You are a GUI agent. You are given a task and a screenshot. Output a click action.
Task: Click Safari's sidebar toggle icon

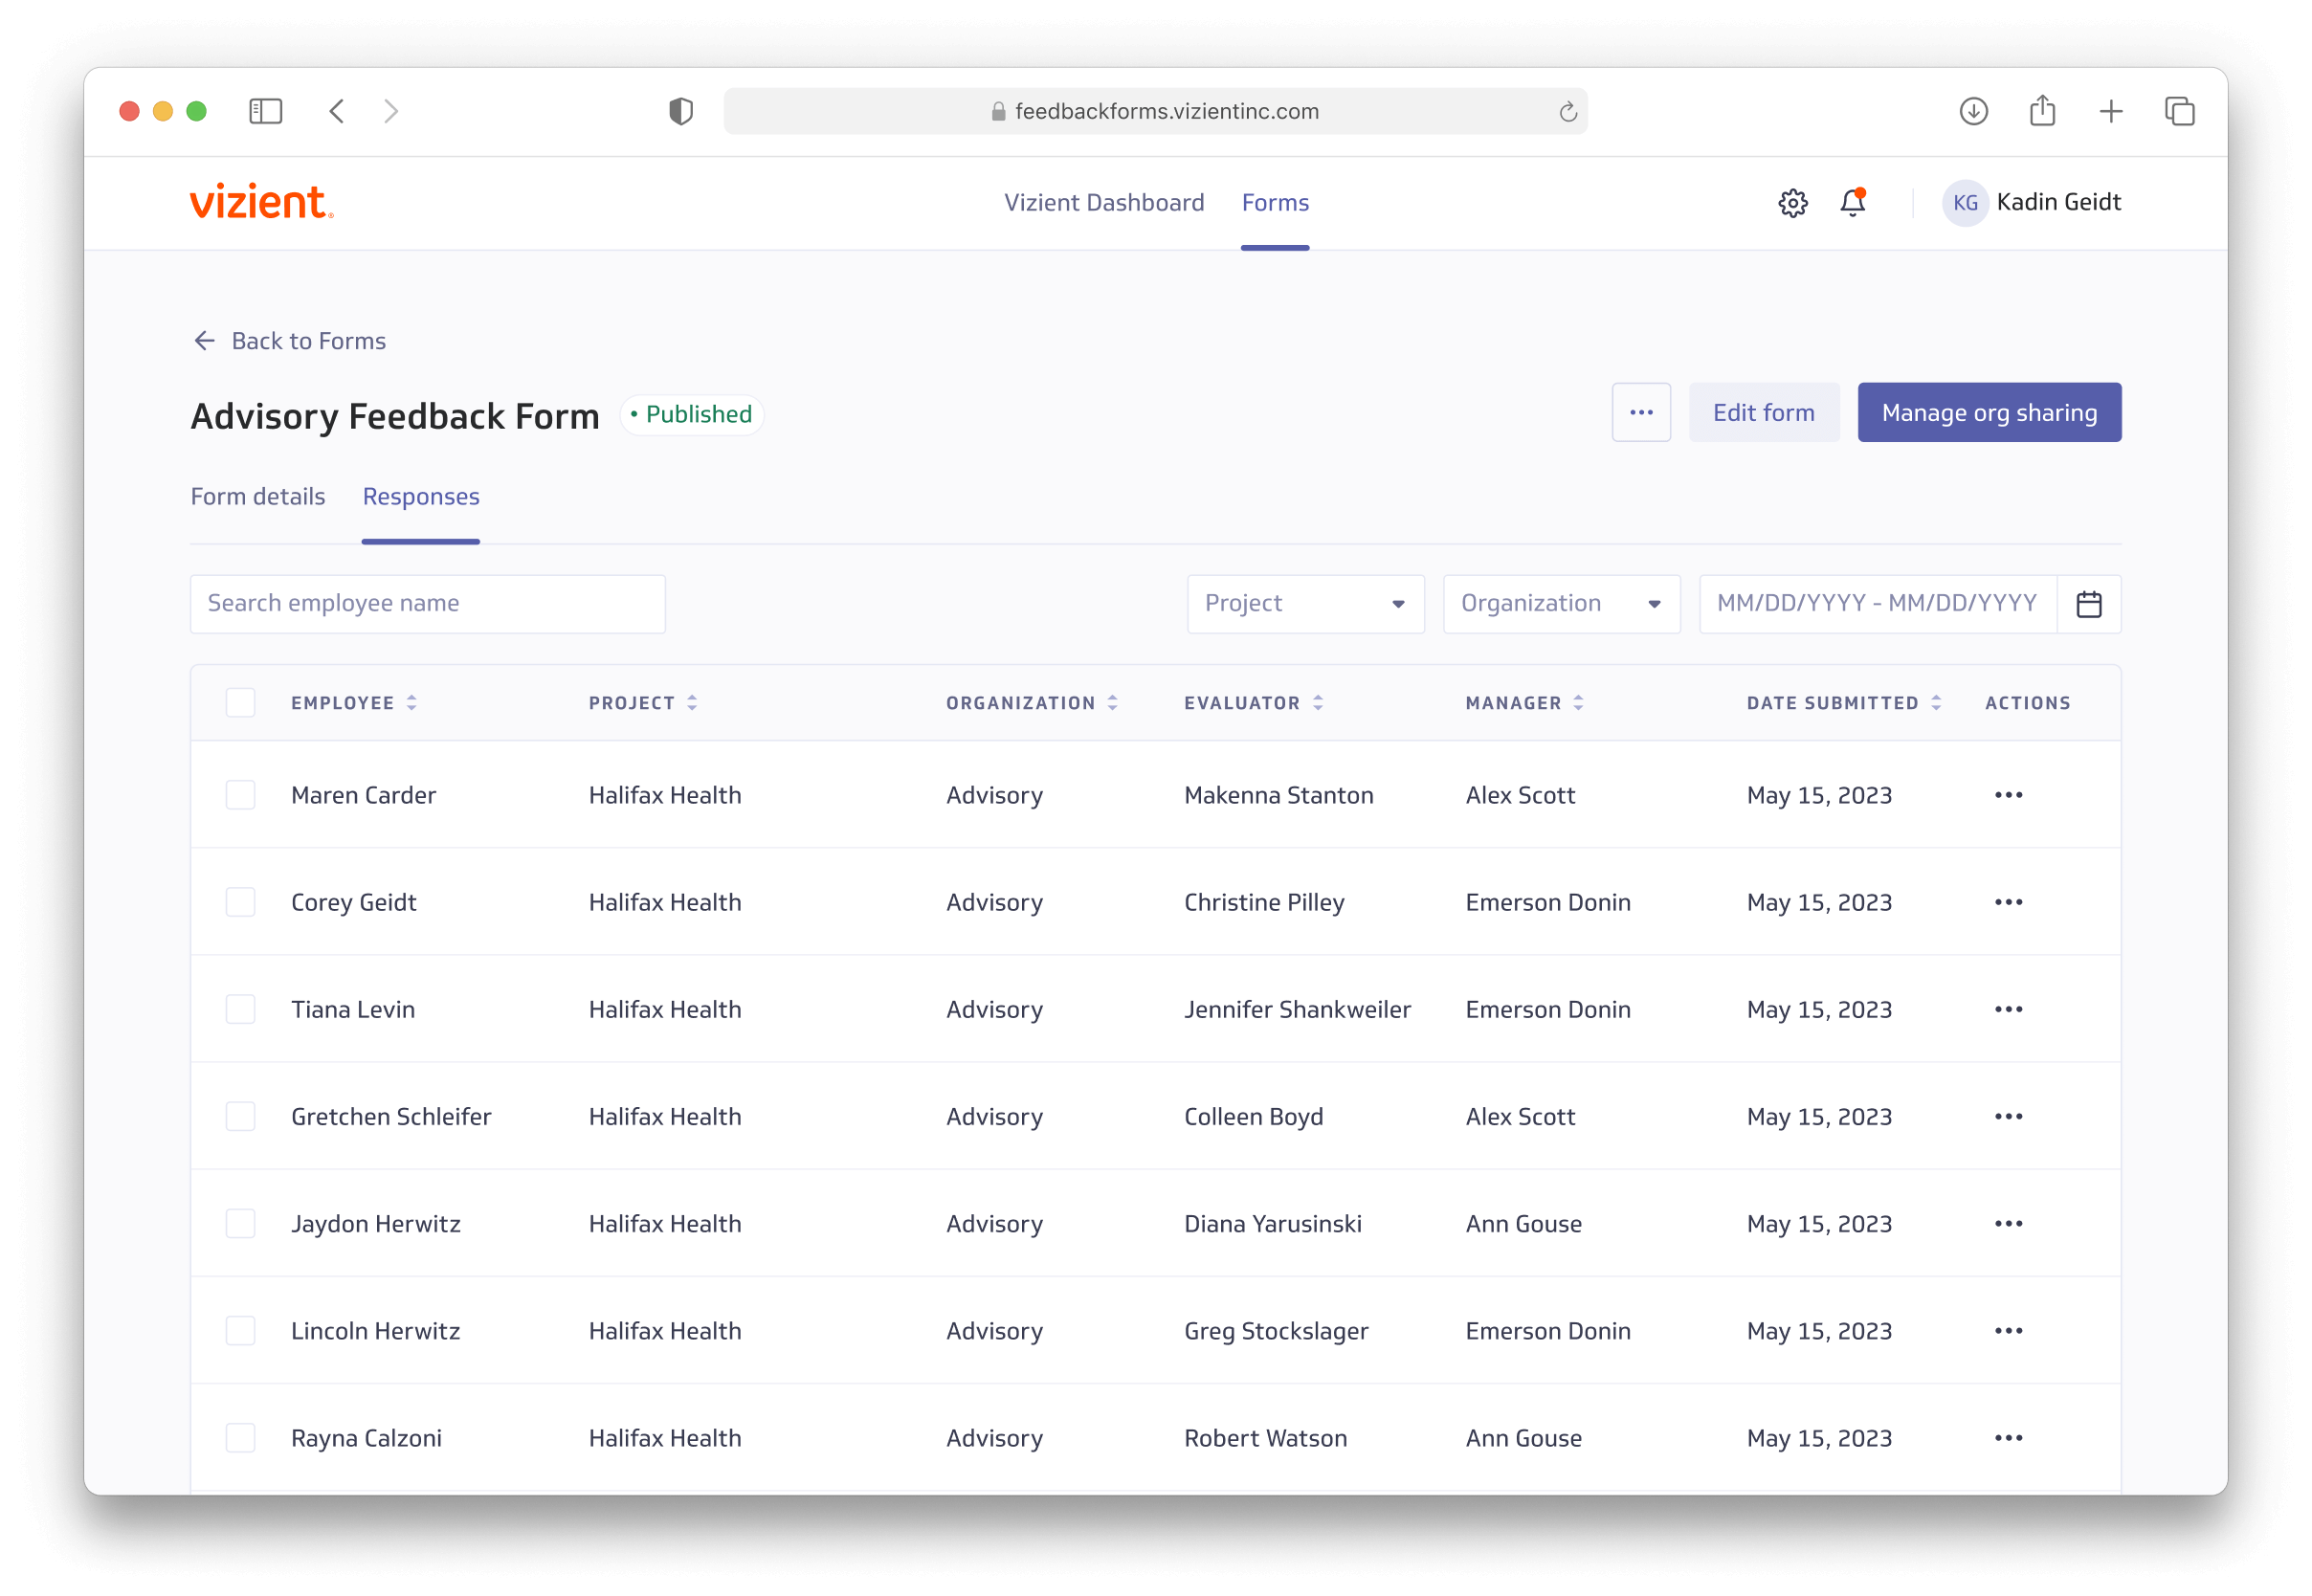pyautogui.click(x=265, y=111)
